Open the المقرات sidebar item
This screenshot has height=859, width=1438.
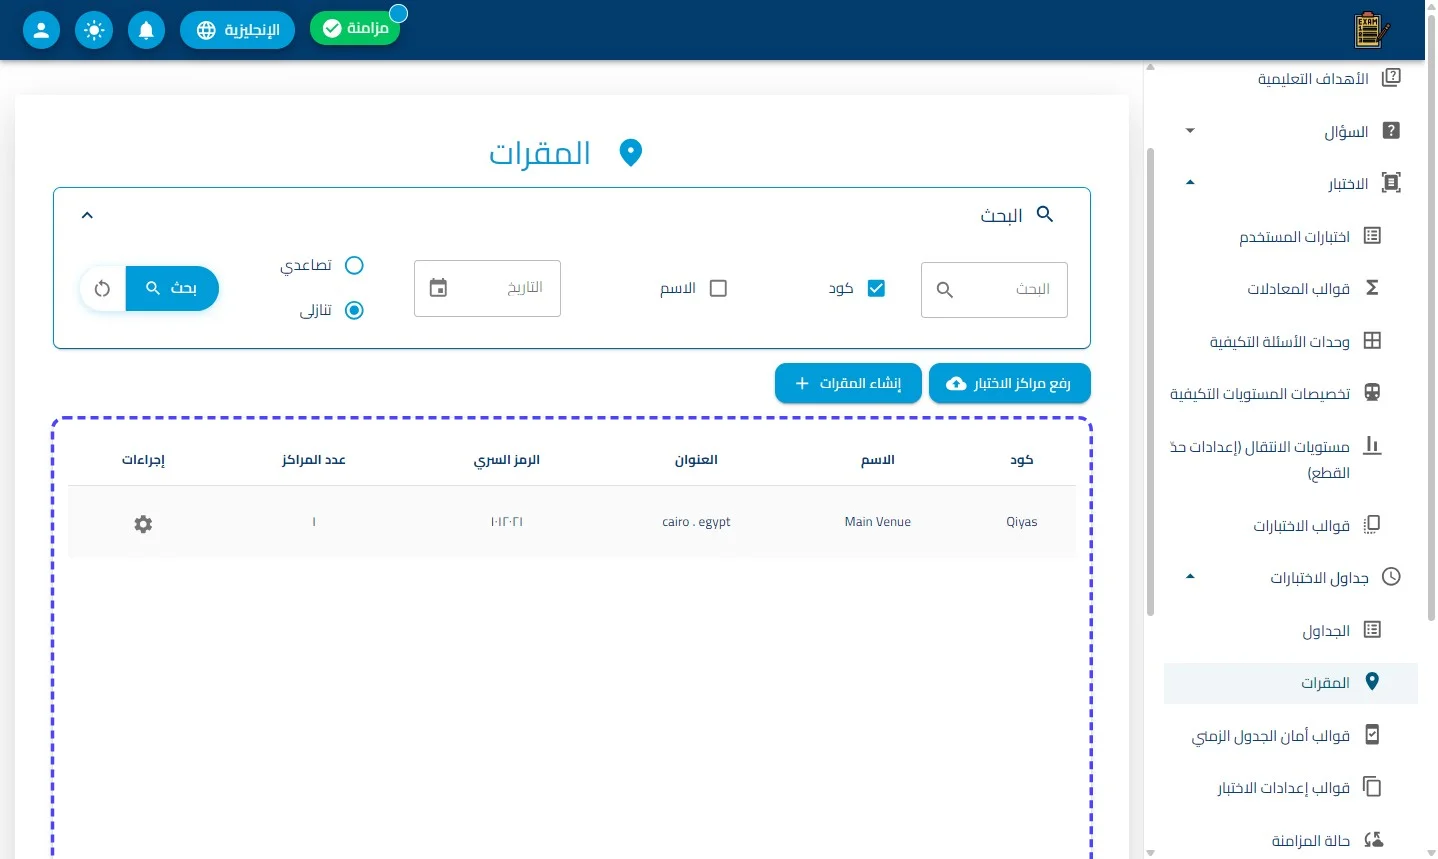[1291, 683]
